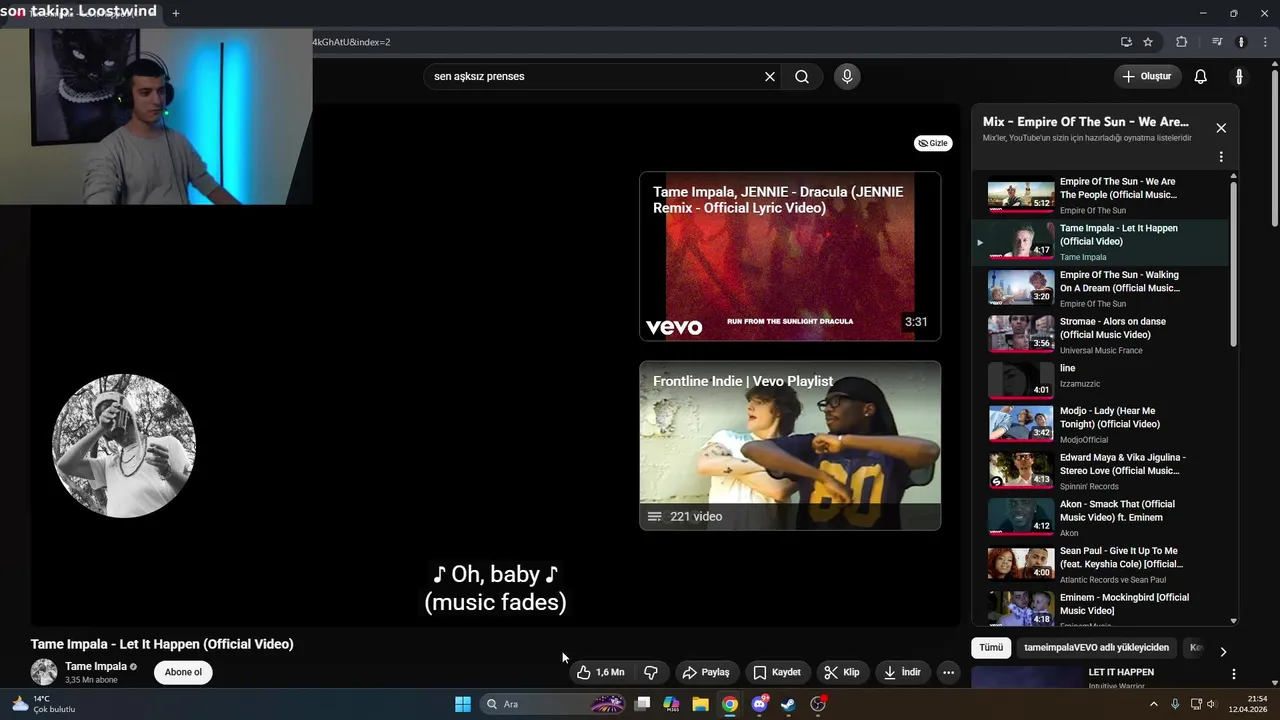Play Walking On A Dream from playlist

click(1100, 289)
